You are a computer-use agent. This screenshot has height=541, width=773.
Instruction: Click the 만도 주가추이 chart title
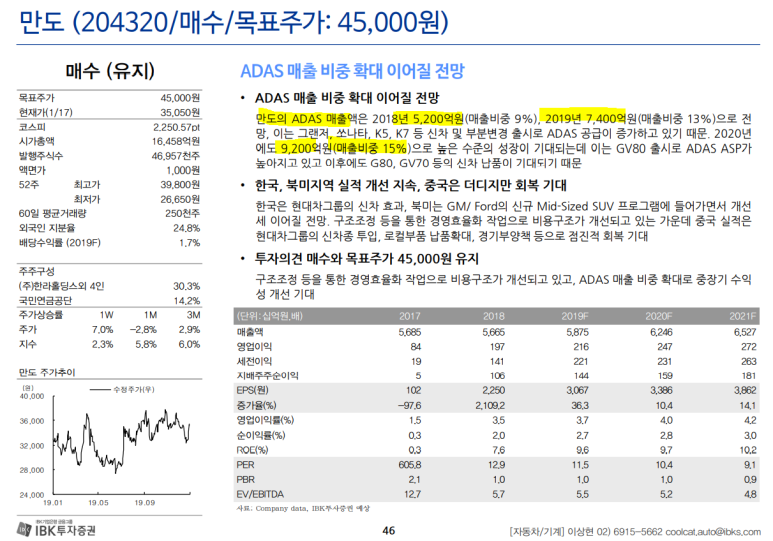click(x=47, y=372)
